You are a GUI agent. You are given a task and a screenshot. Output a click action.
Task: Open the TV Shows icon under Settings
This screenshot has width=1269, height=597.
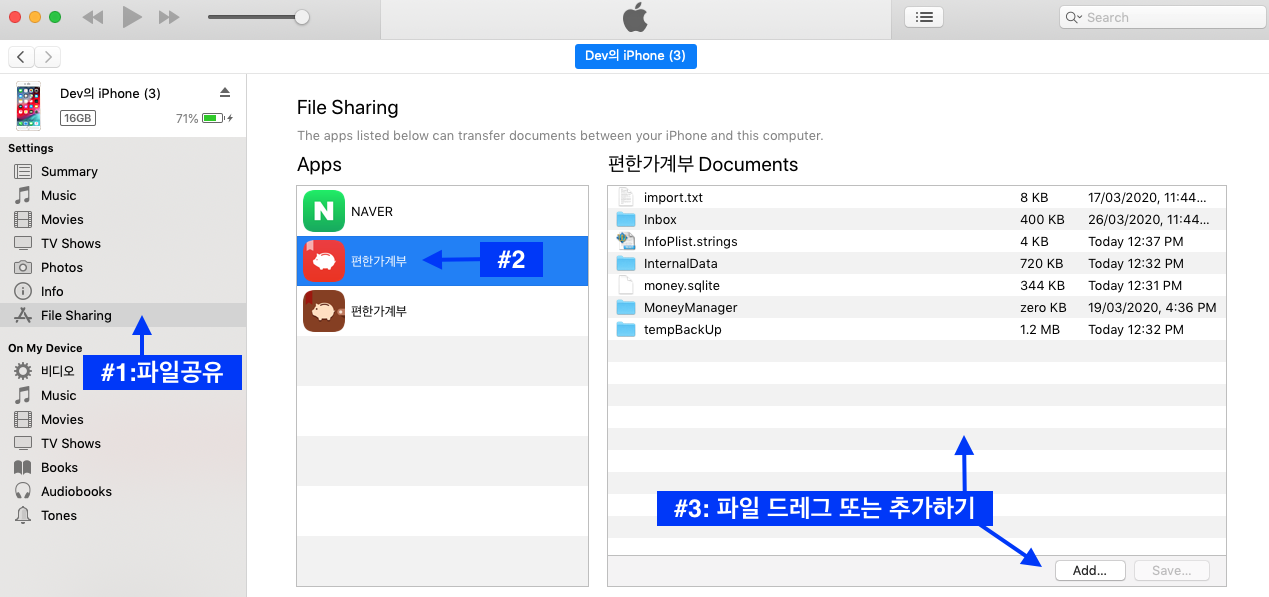23,244
